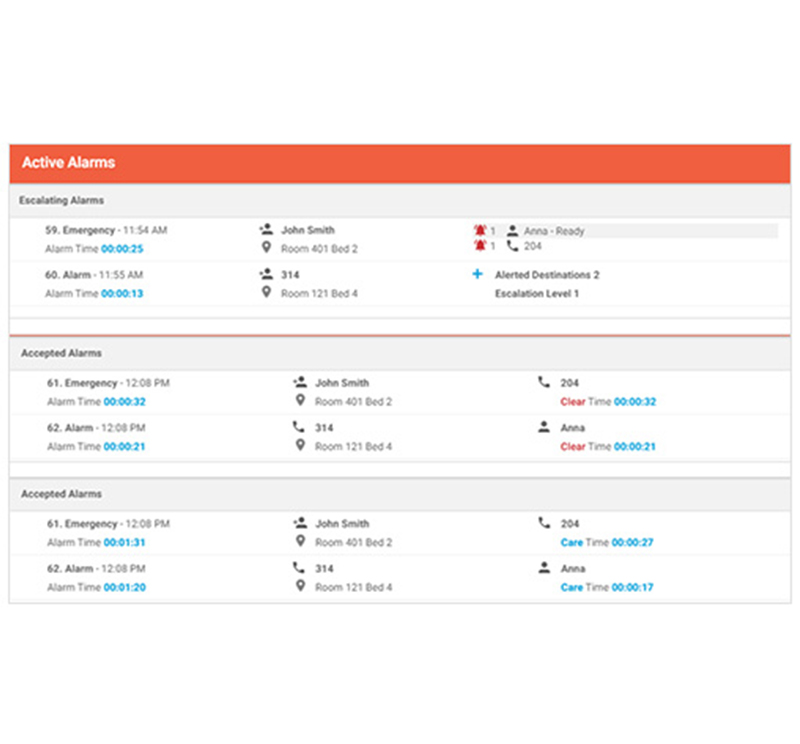Image resolution: width=800 pixels, height=744 pixels.
Task: Click the Active Alarms title bar
Action: 400,163
